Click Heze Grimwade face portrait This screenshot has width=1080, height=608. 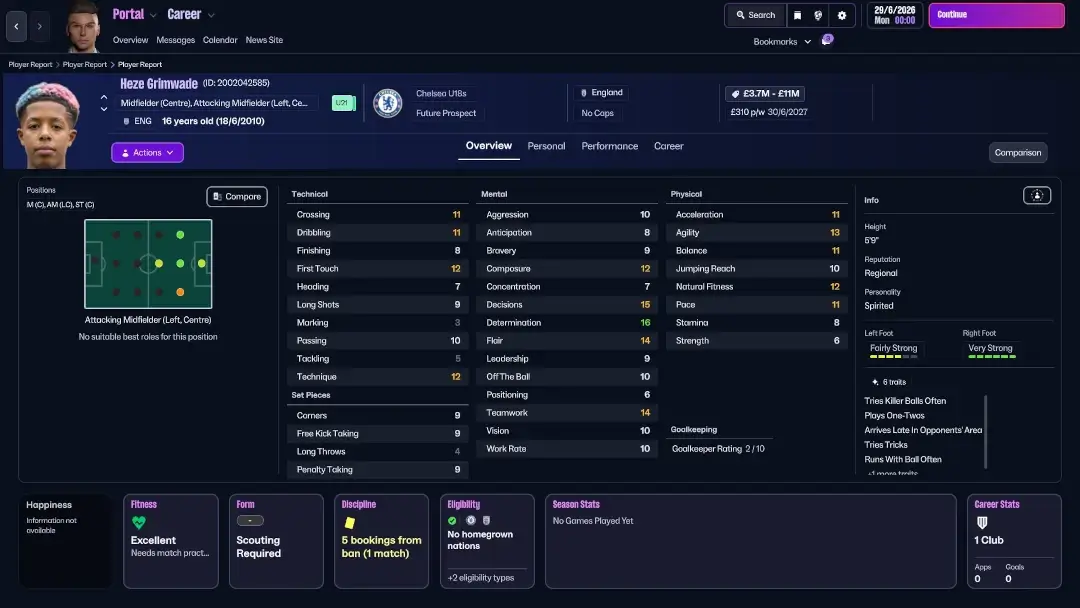coord(47,125)
